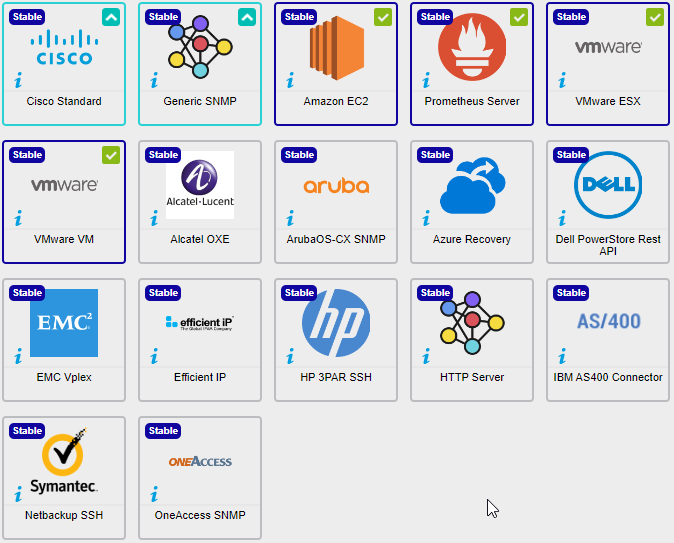Viewport: 674px width, 543px height.
Task: Click the OneAccess logo
Action: (200, 461)
